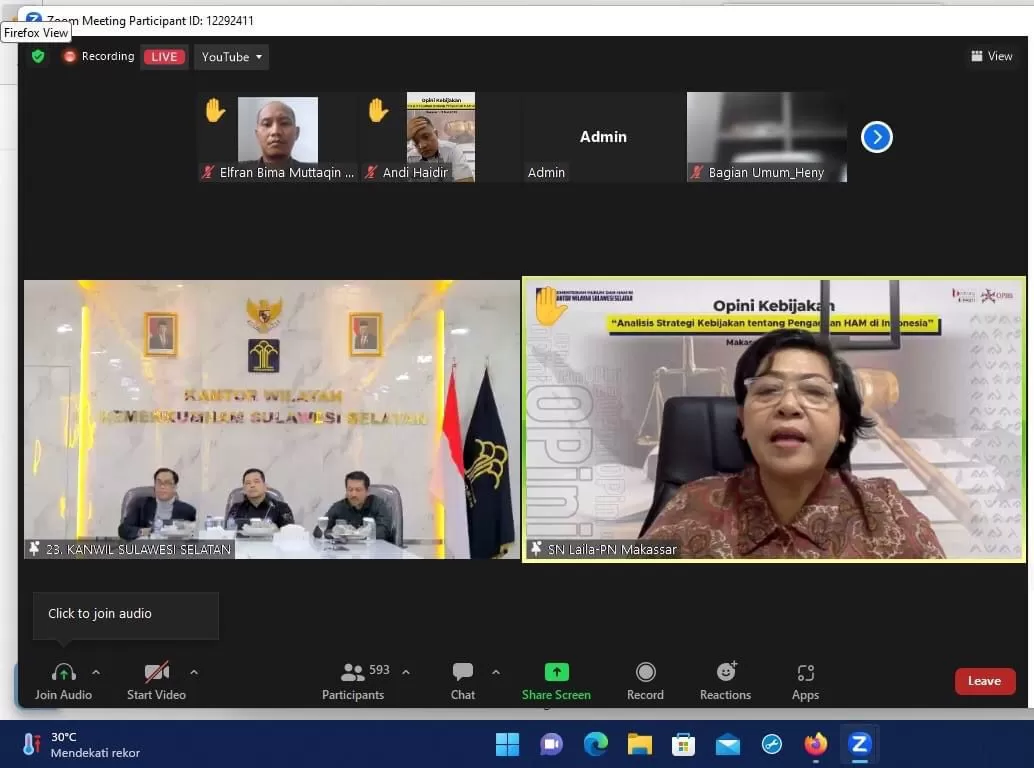
Task: Open Firefox from the taskbar
Action: 815,745
